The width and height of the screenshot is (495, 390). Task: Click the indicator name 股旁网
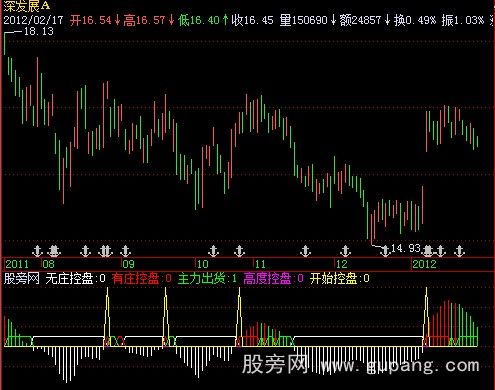[x=21, y=278]
